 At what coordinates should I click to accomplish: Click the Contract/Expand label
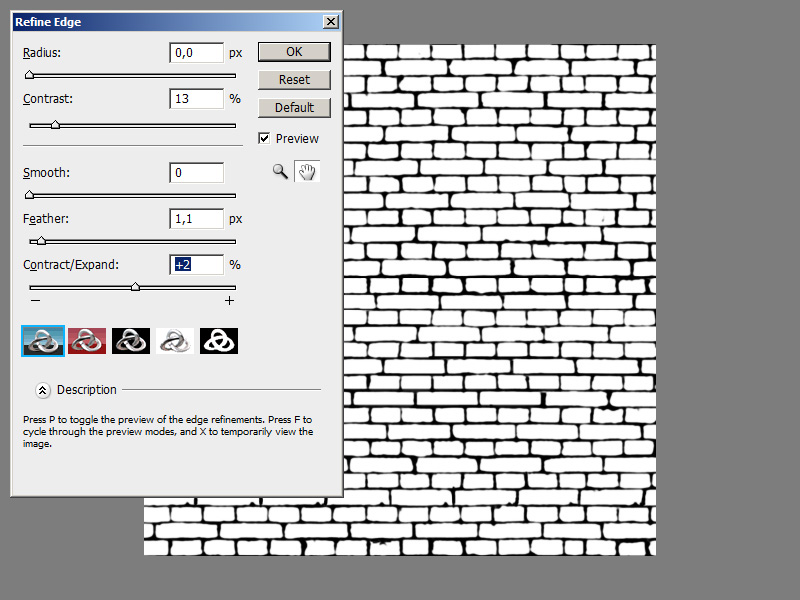point(71,264)
